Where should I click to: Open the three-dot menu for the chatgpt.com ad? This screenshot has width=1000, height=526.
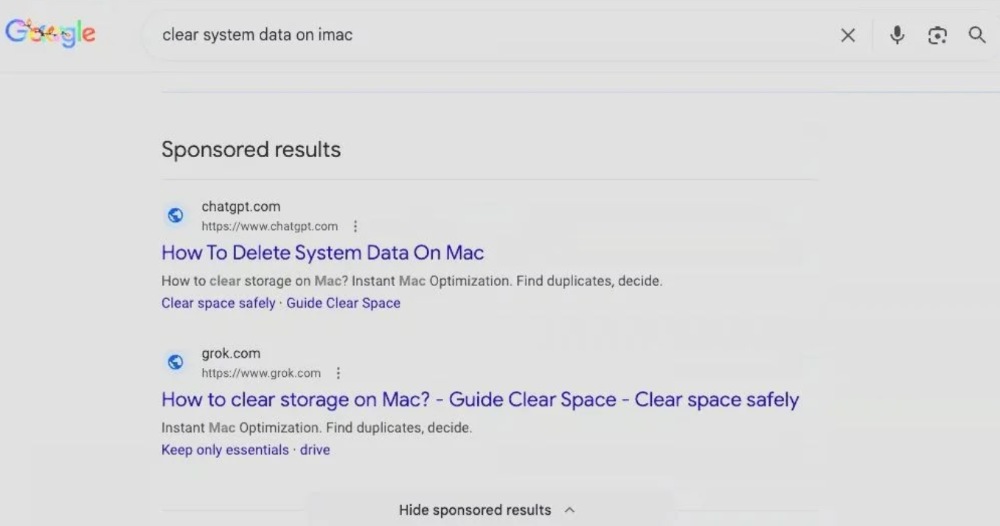click(355, 227)
